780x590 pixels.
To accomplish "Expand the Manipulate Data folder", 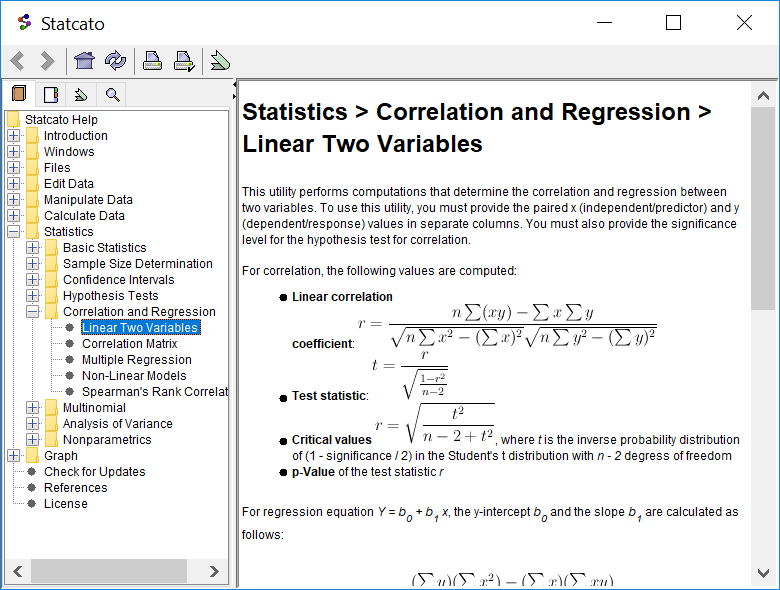I will [13, 200].
